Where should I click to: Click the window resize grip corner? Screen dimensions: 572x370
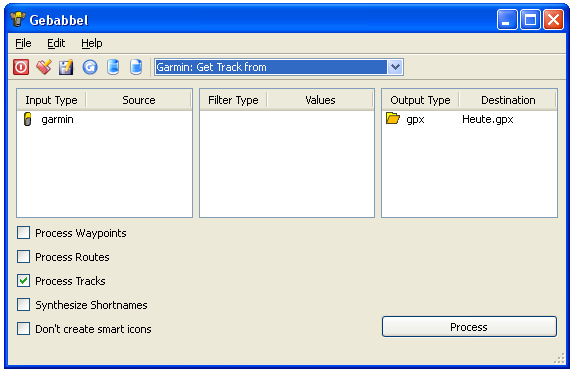(x=559, y=358)
